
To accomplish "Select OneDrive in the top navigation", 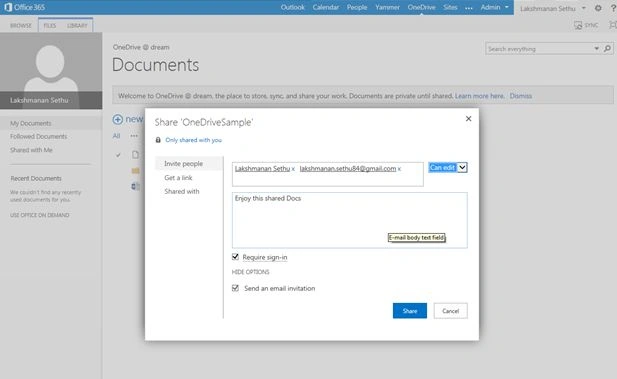I will [421, 7].
